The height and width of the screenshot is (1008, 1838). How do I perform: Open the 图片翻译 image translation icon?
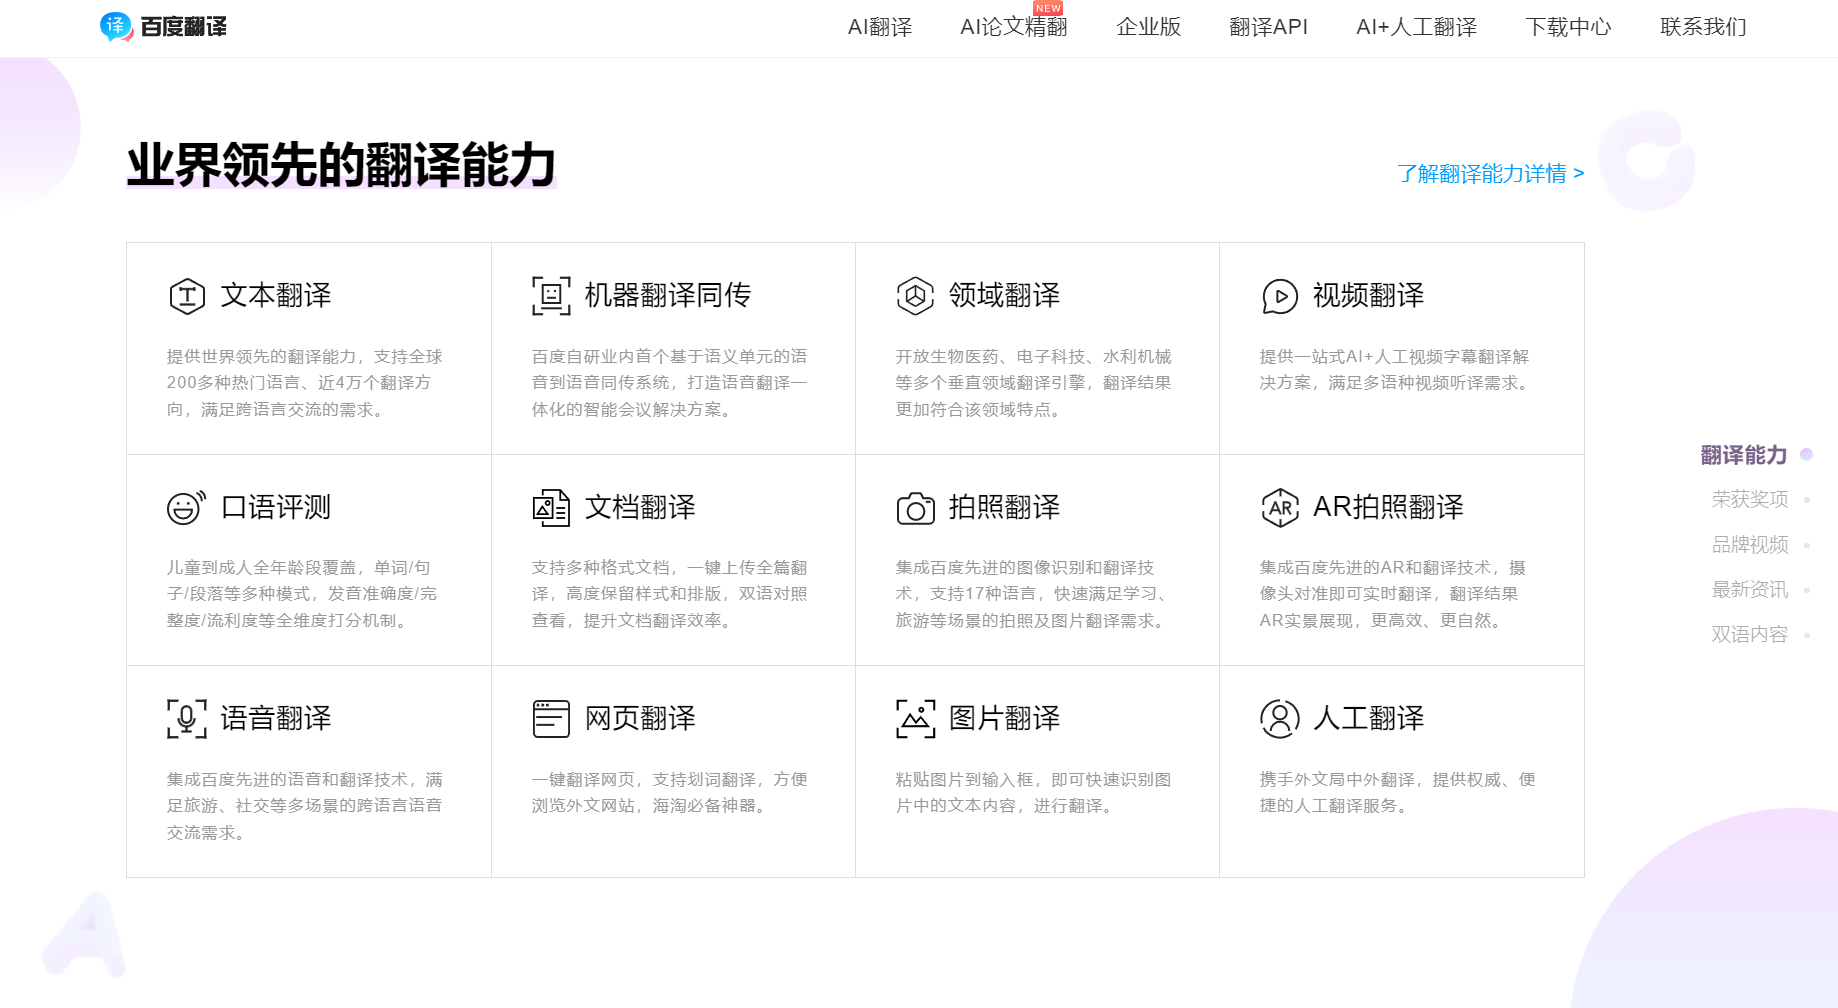[x=914, y=717]
